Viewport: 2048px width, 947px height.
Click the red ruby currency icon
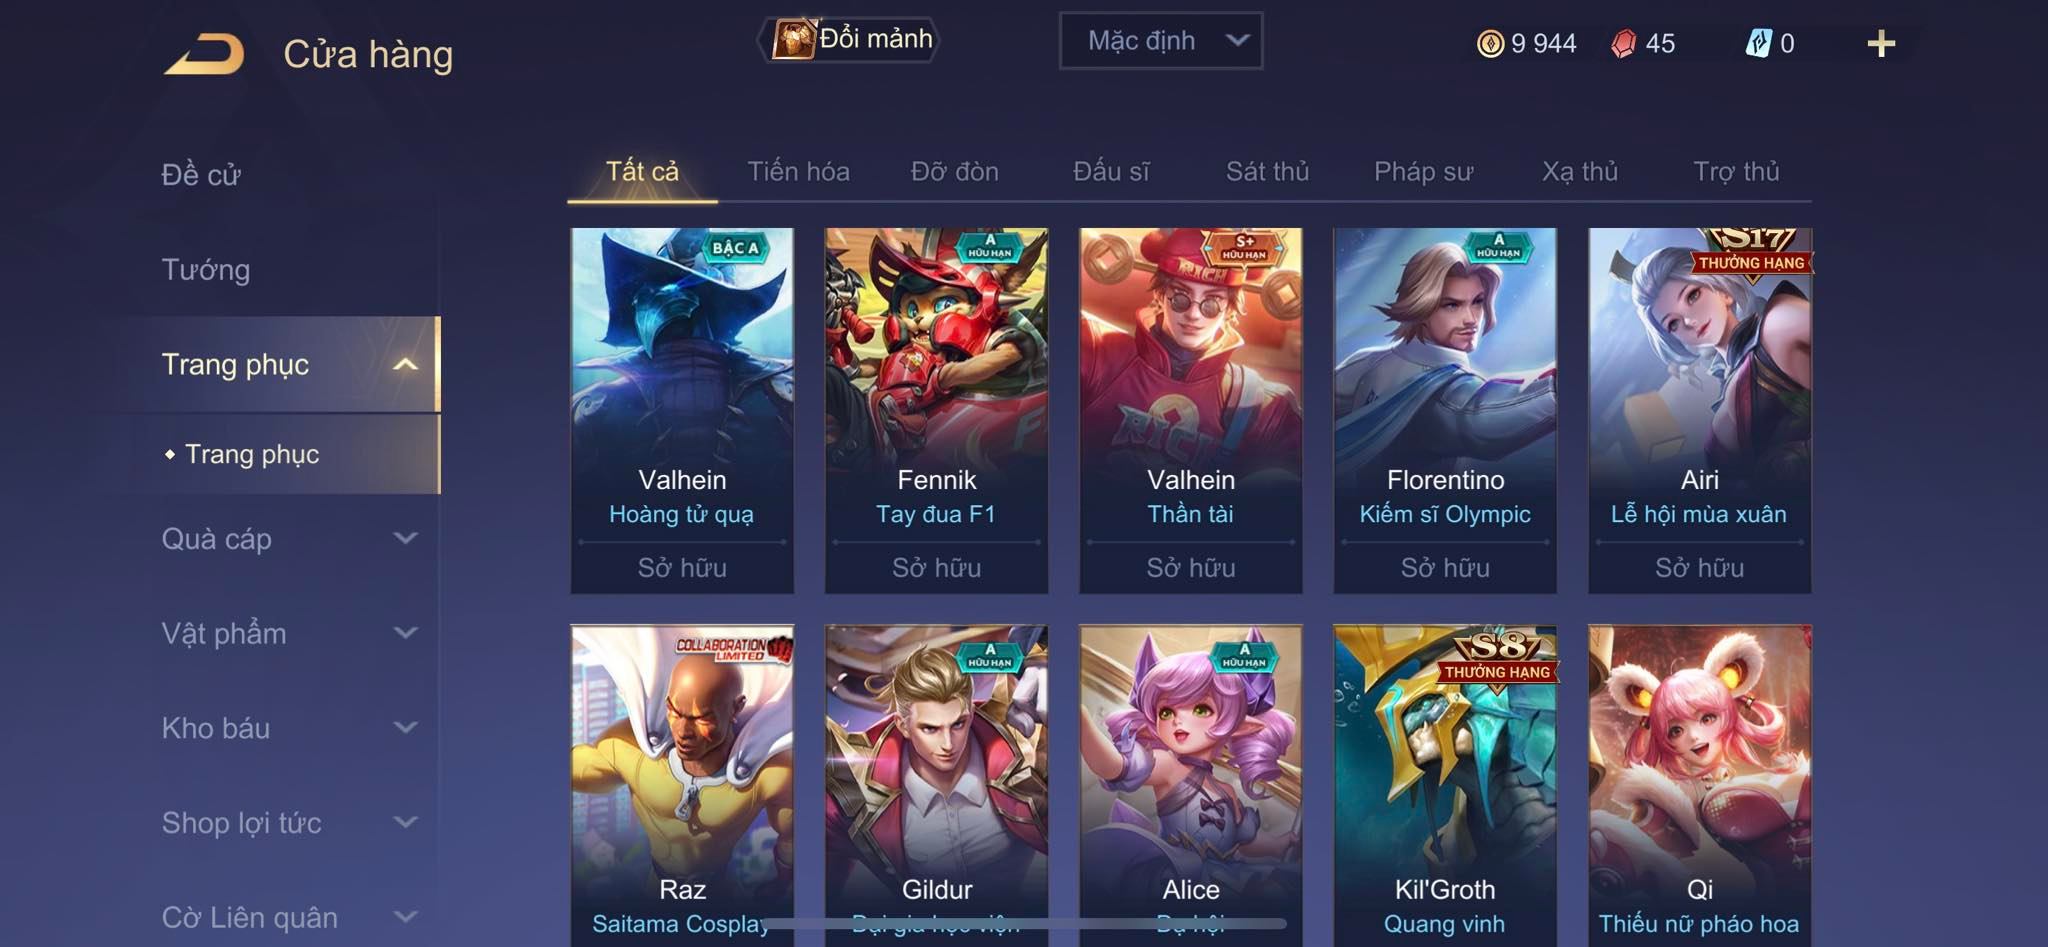tap(1624, 44)
